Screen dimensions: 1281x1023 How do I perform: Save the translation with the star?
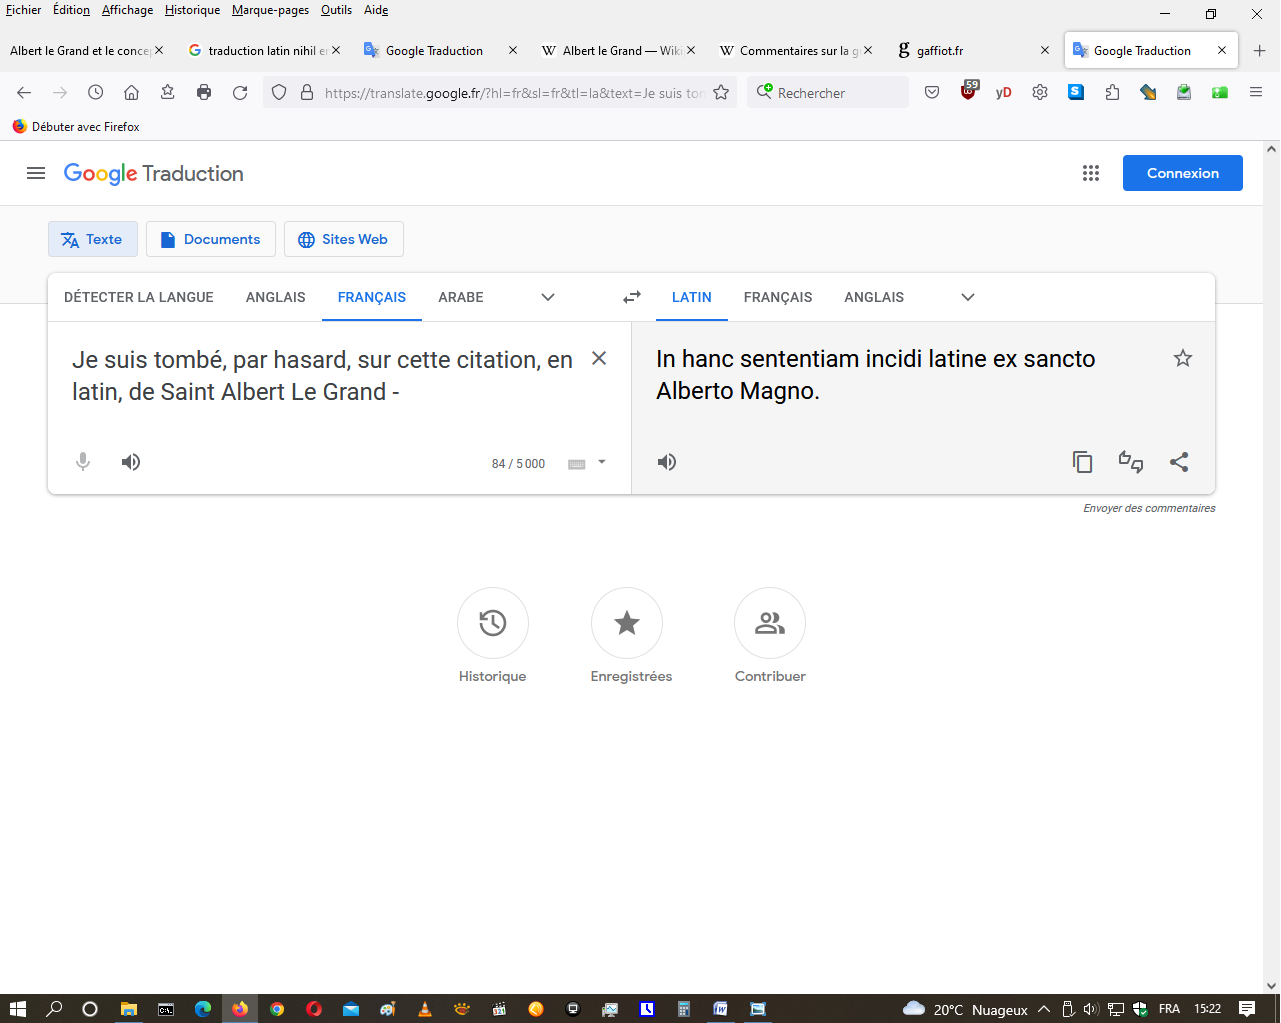pos(1183,358)
